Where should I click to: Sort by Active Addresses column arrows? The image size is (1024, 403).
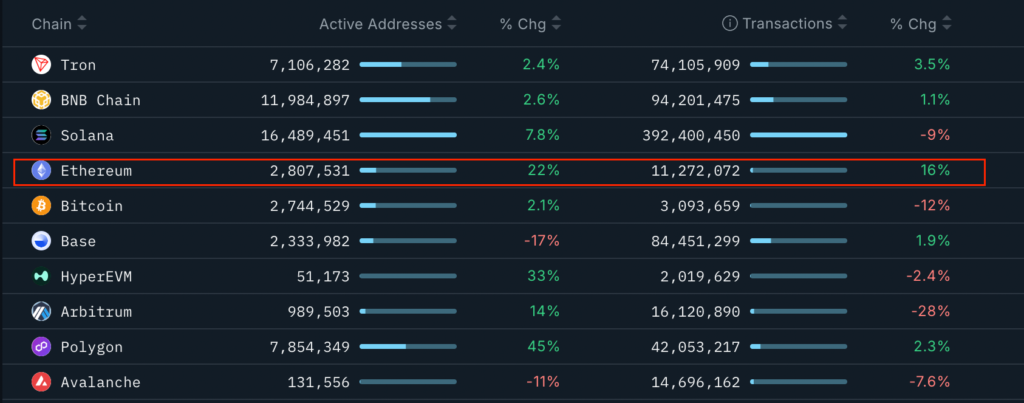452,23
